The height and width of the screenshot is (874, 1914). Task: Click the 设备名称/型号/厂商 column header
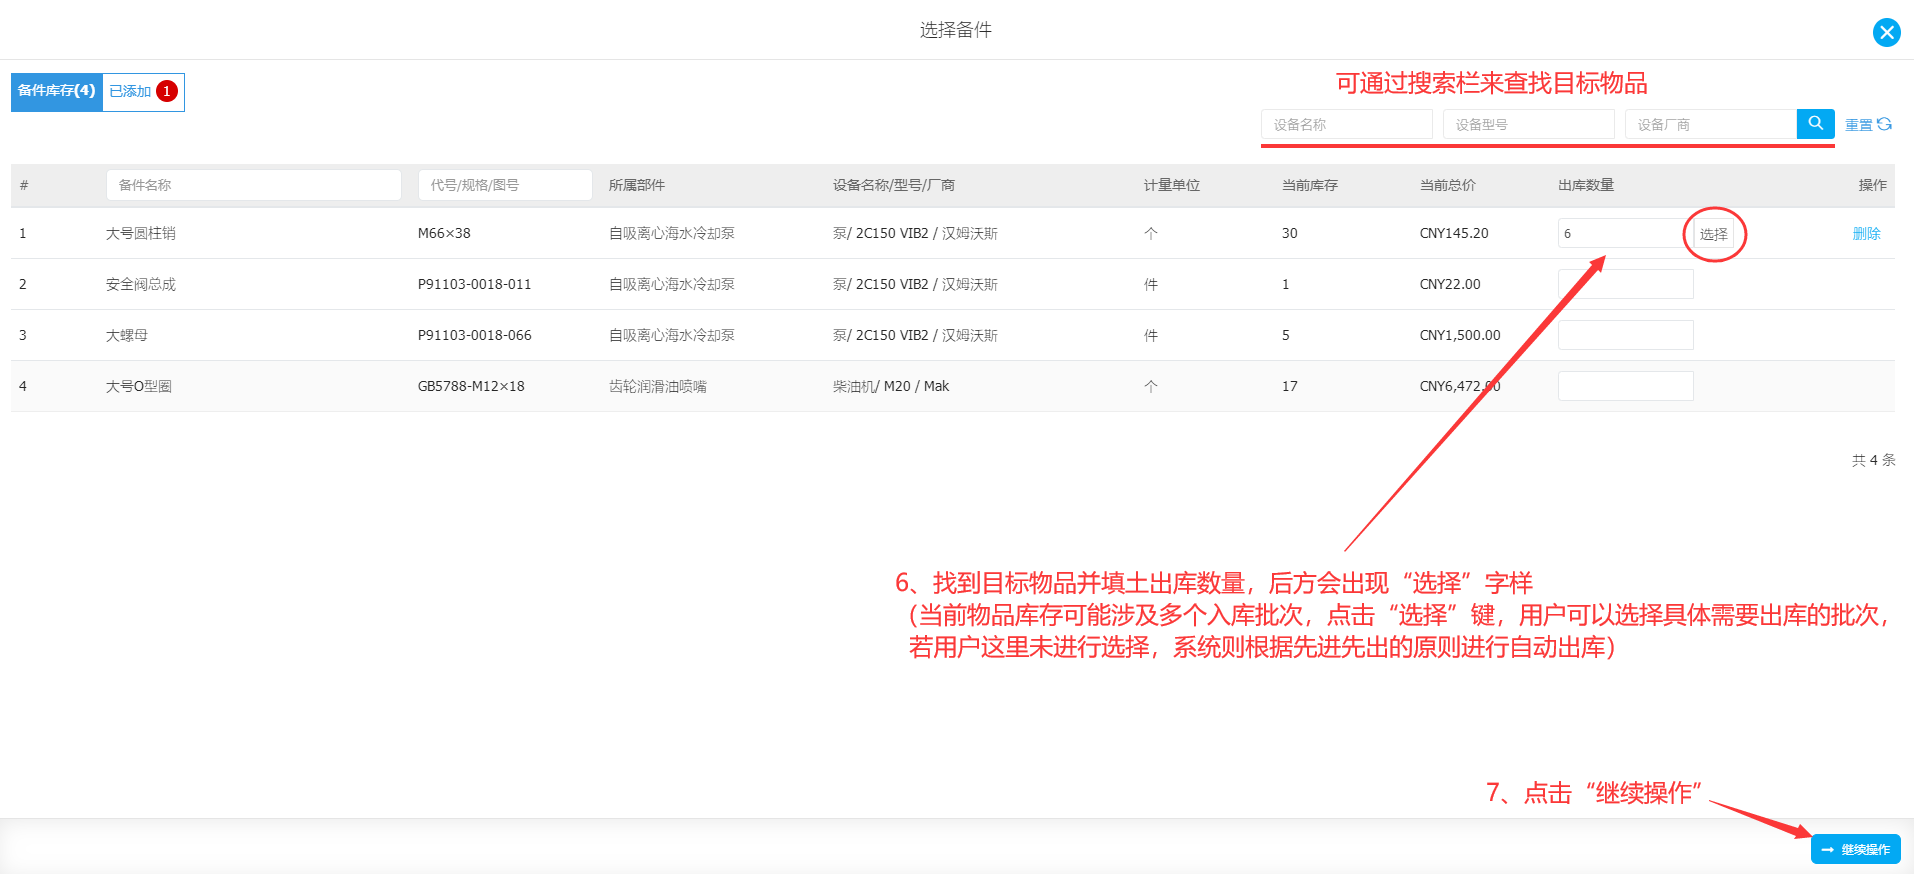point(894,185)
